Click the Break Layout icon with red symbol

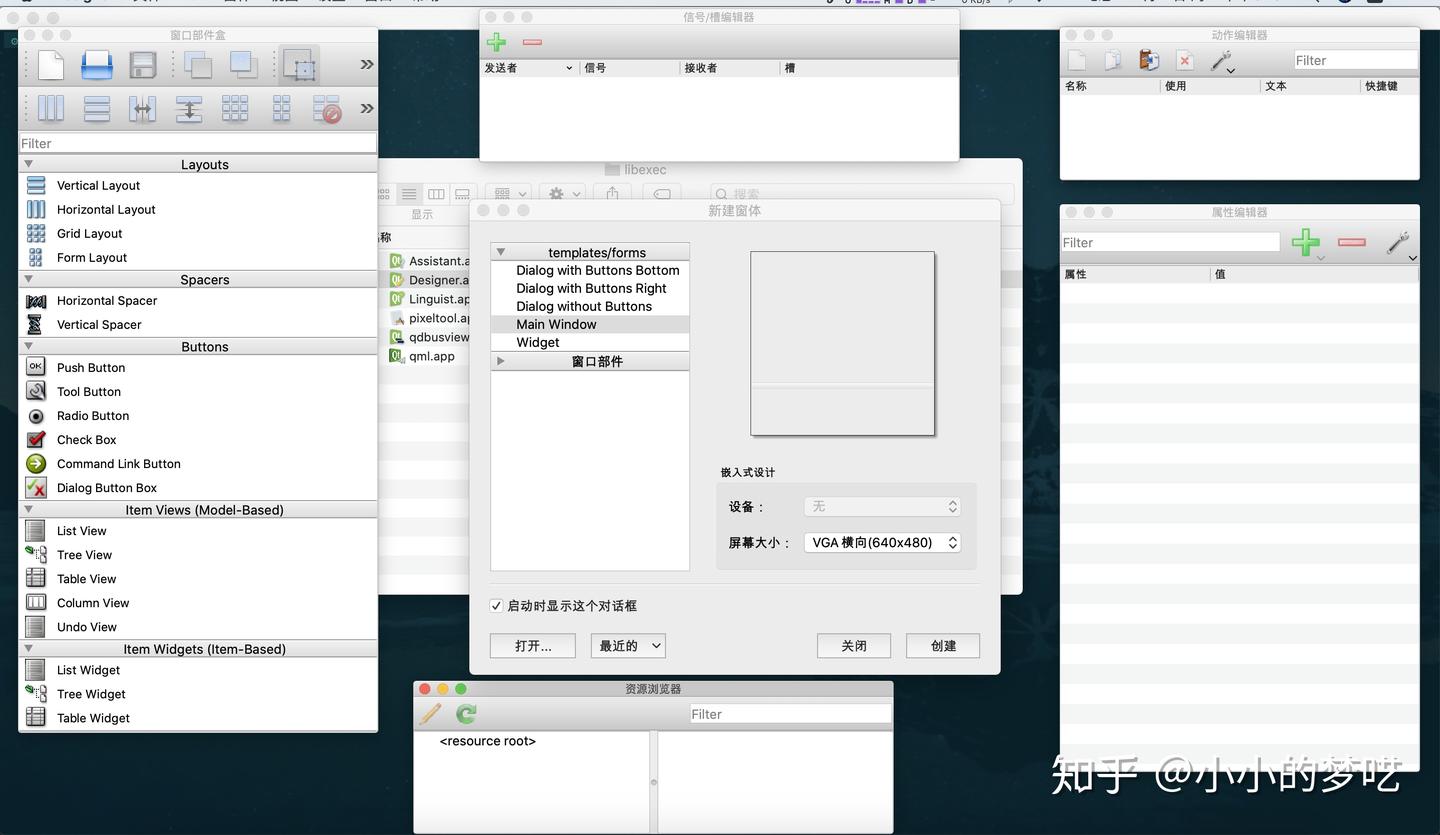(x=327, y=108)
